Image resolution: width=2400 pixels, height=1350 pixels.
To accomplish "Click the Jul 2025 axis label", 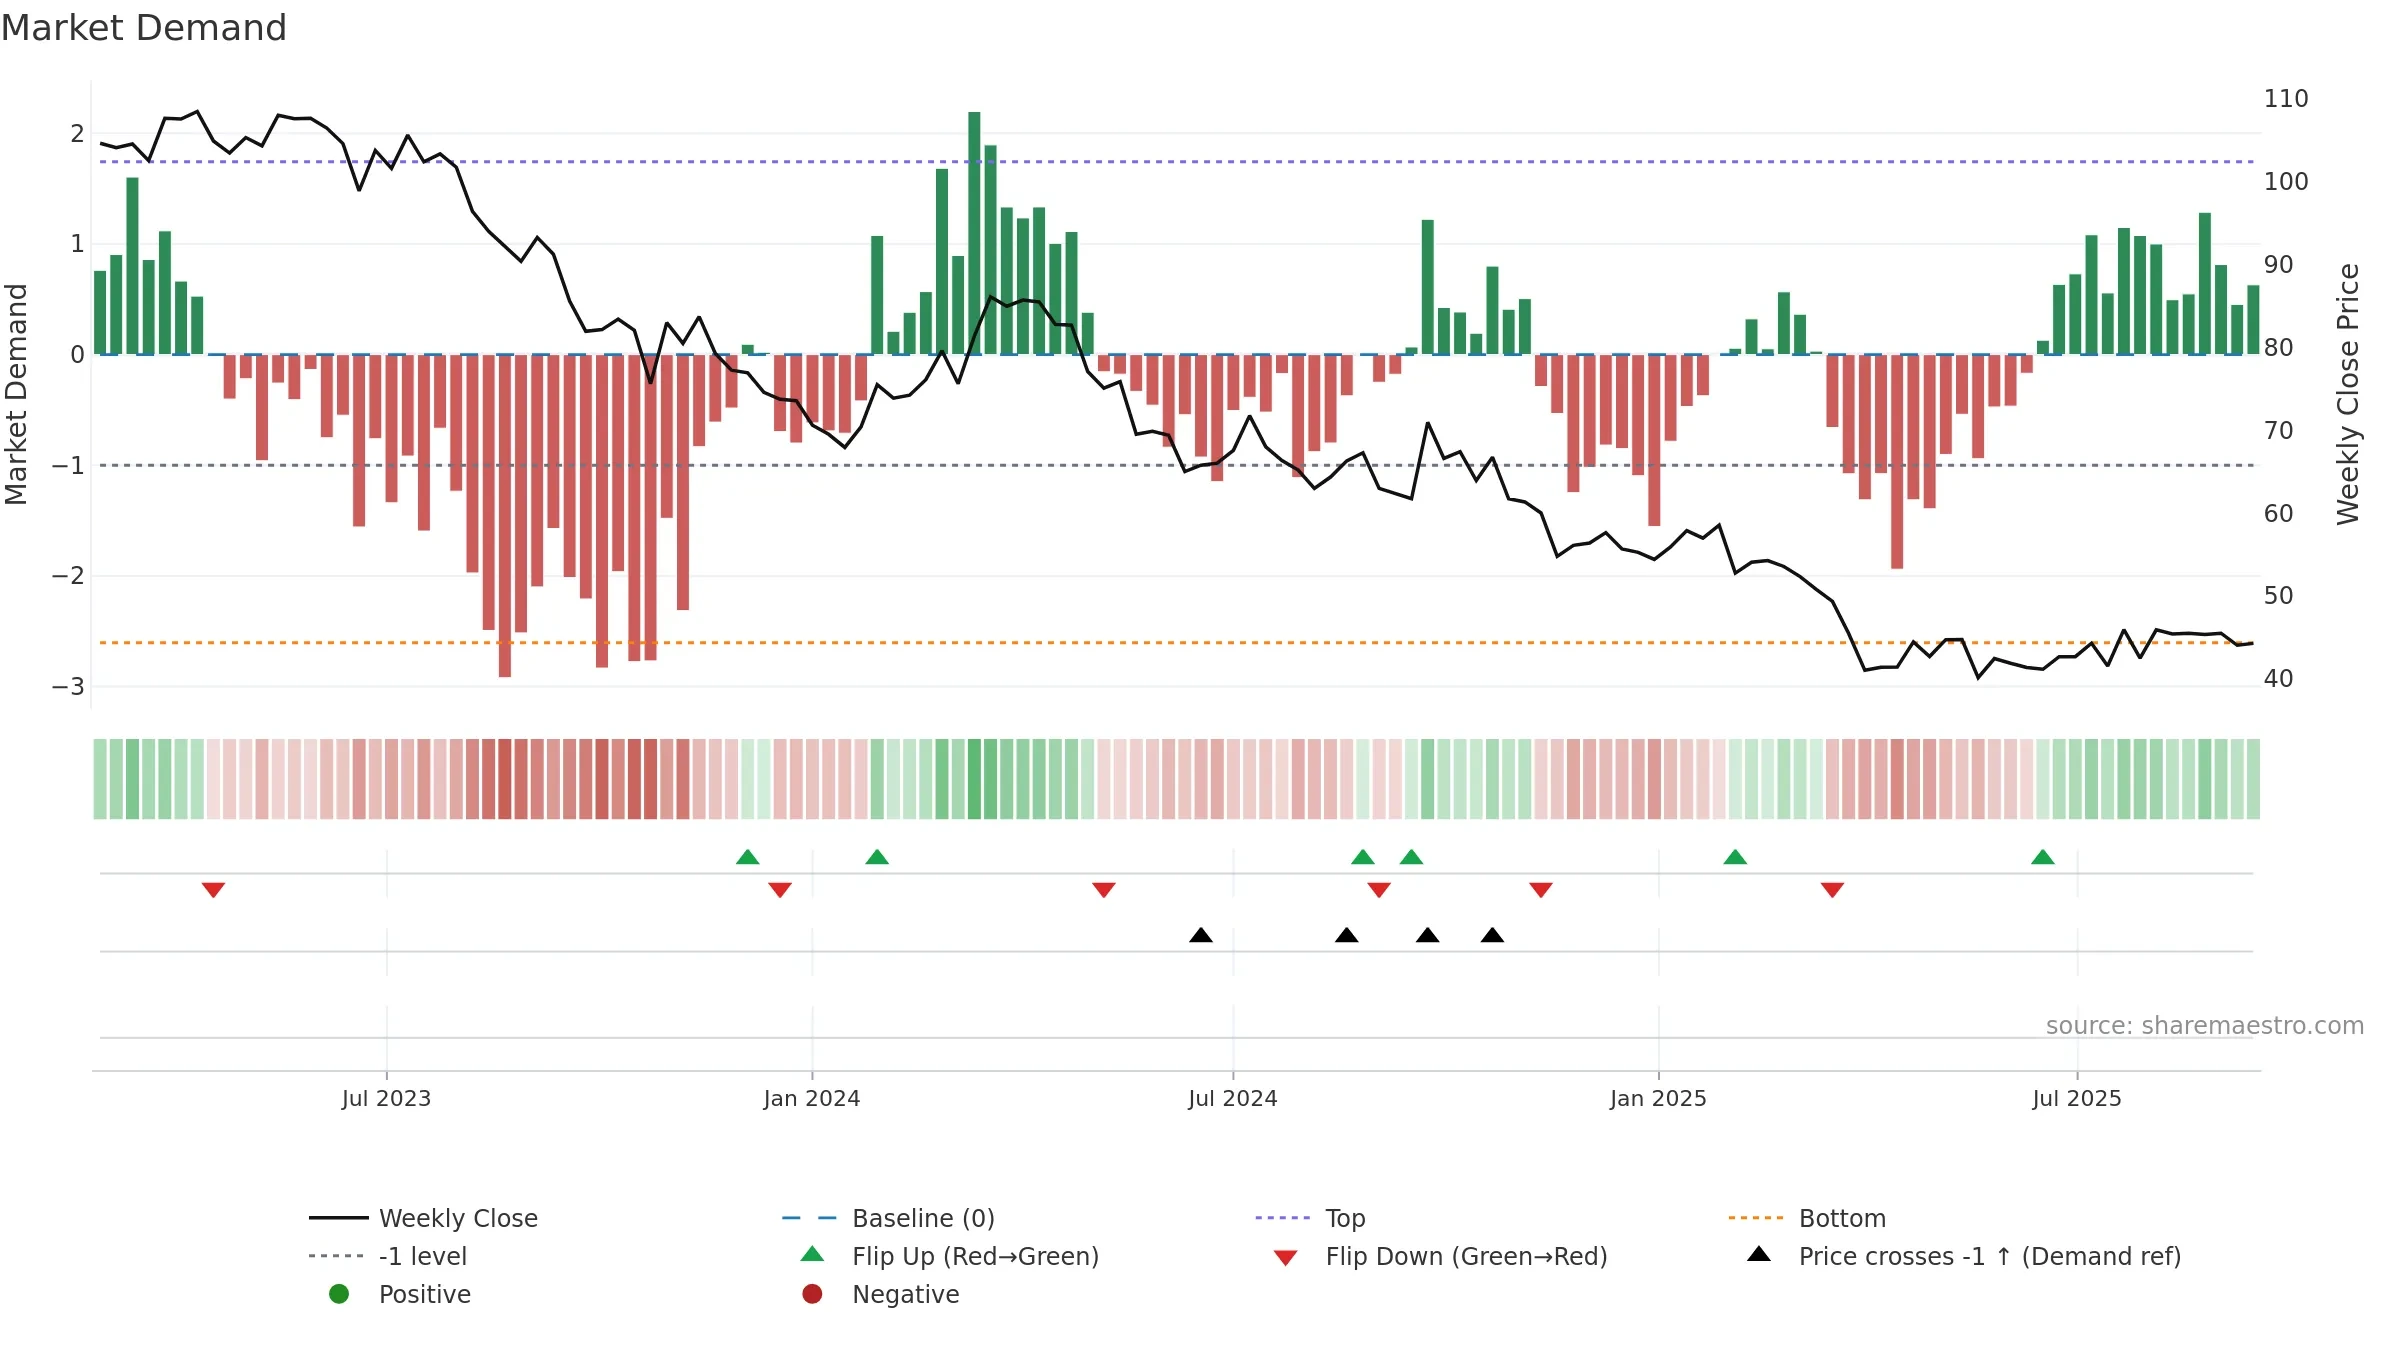I will (x=2077, y=1099).
